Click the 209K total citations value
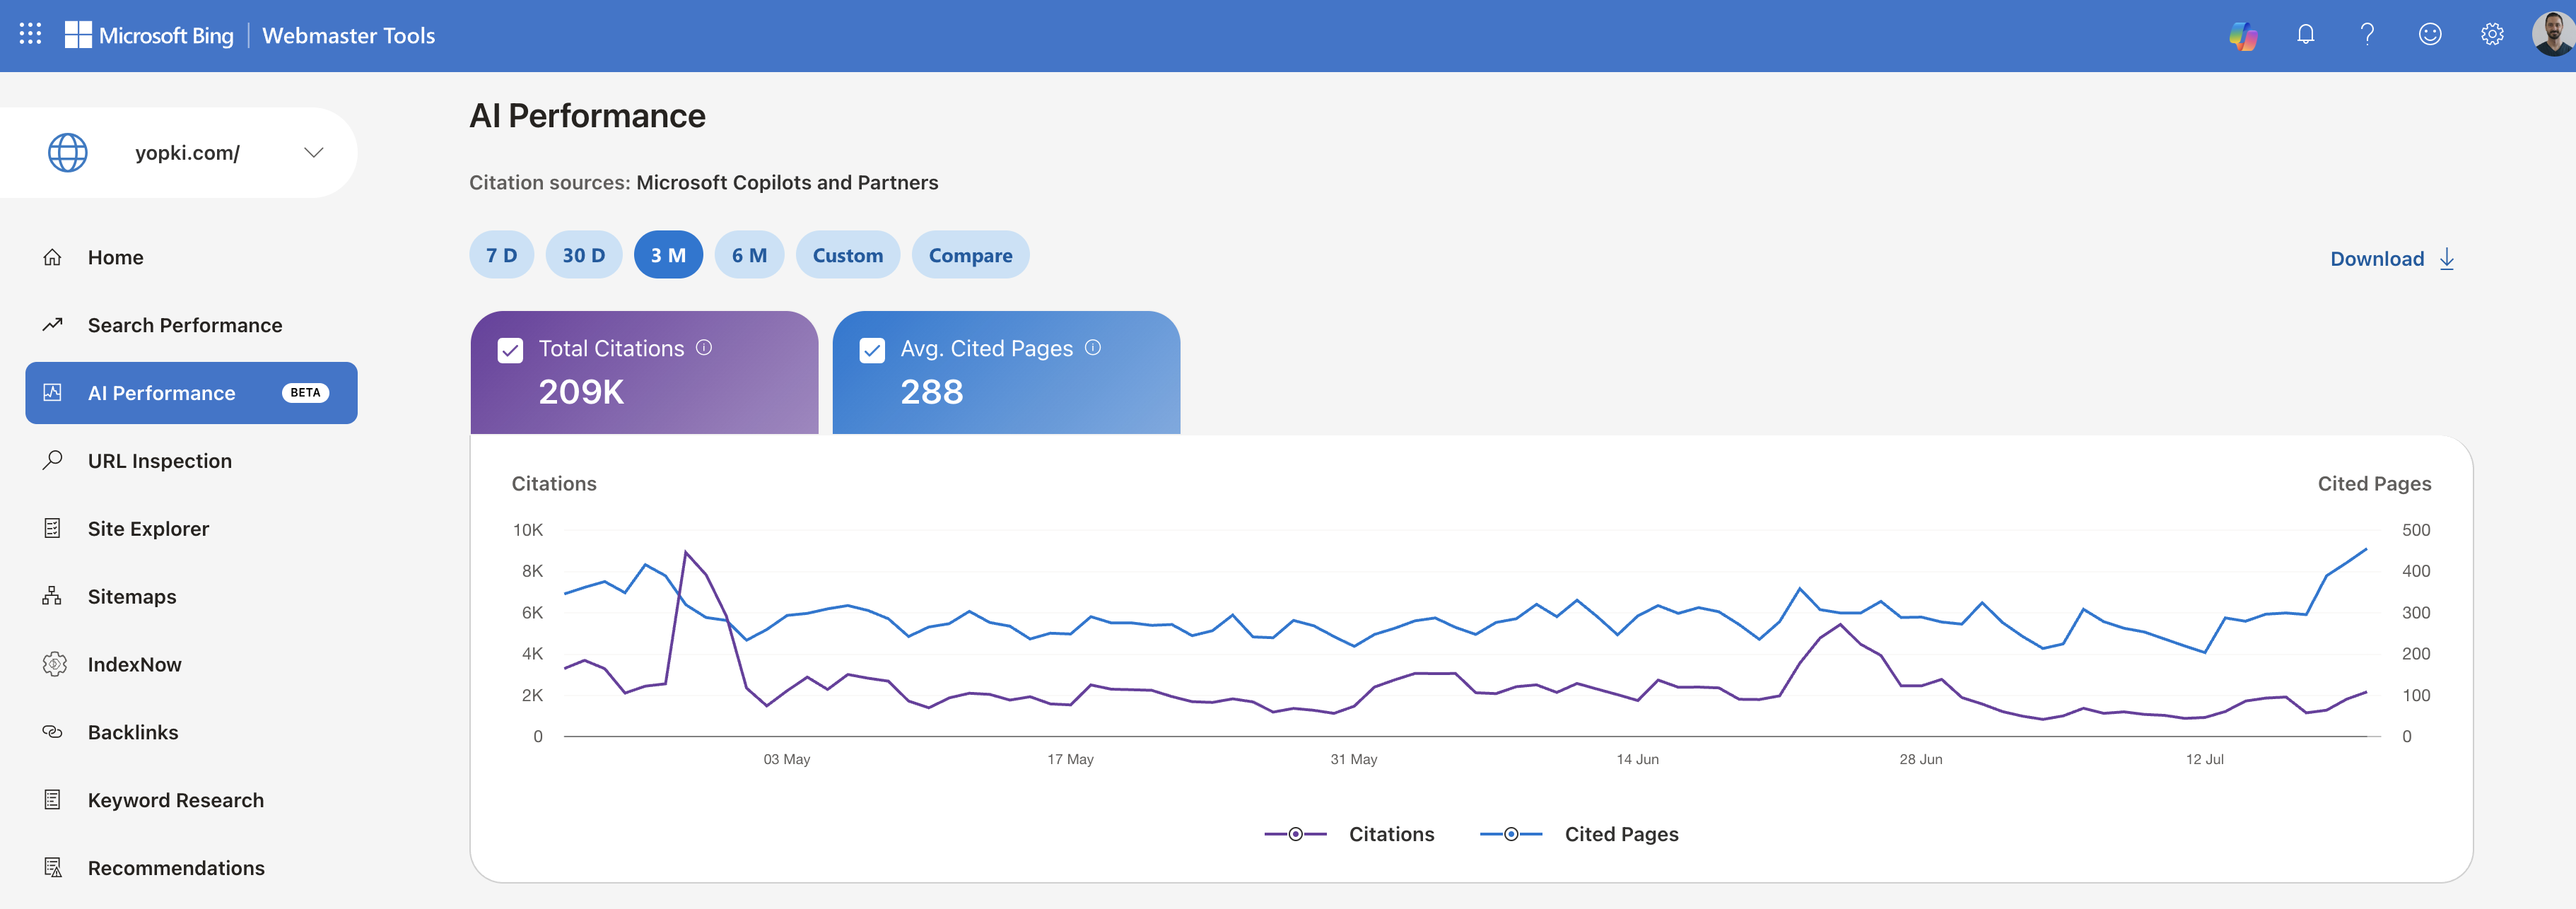 (581, 392)
